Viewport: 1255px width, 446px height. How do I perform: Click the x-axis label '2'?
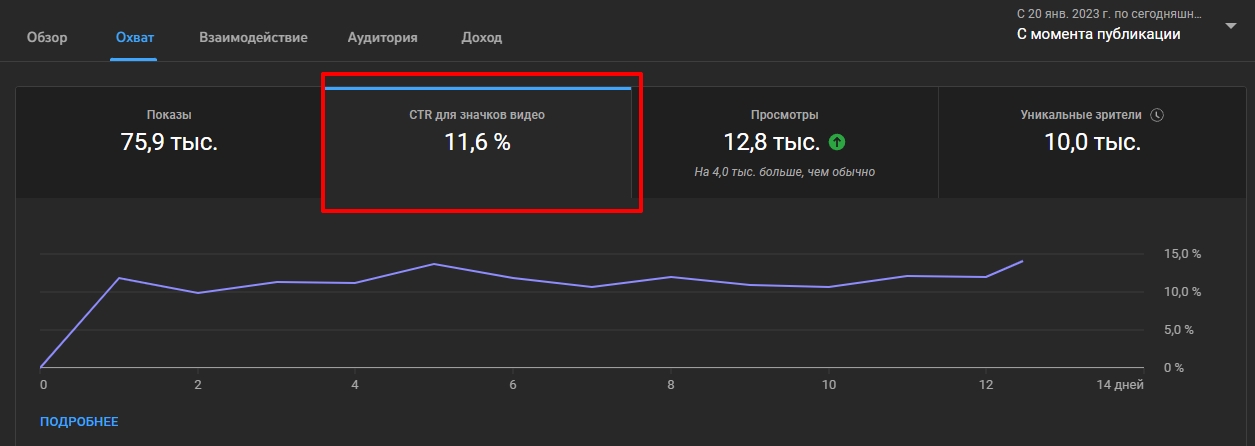pos(199,385)
